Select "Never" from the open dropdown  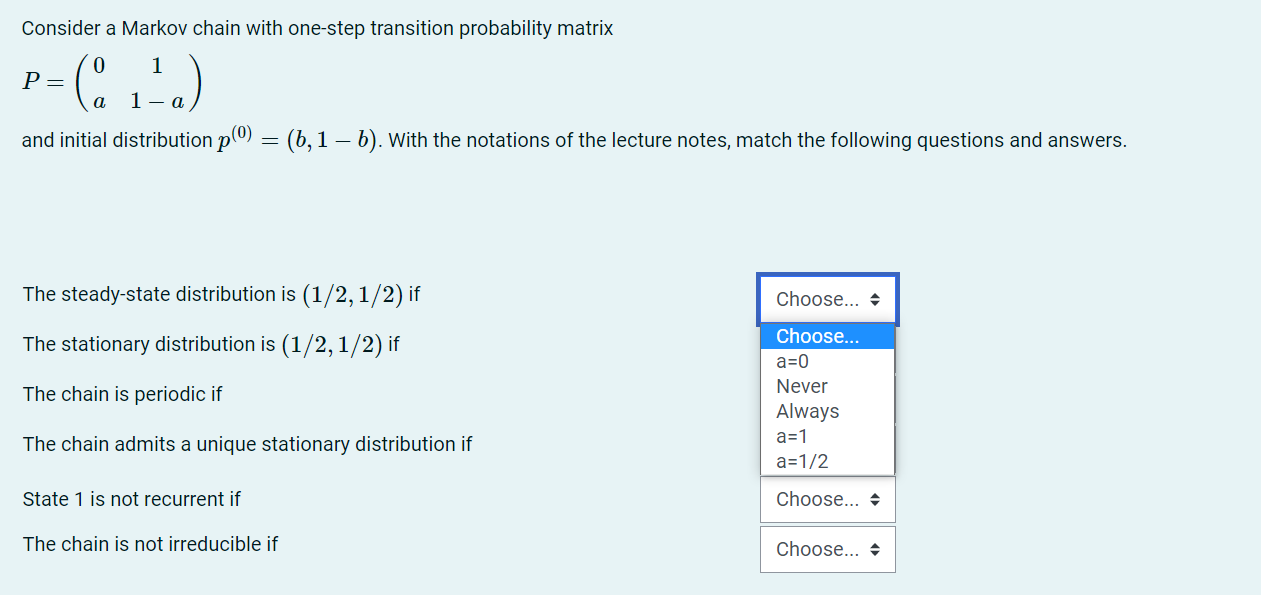tap(801, 386)
